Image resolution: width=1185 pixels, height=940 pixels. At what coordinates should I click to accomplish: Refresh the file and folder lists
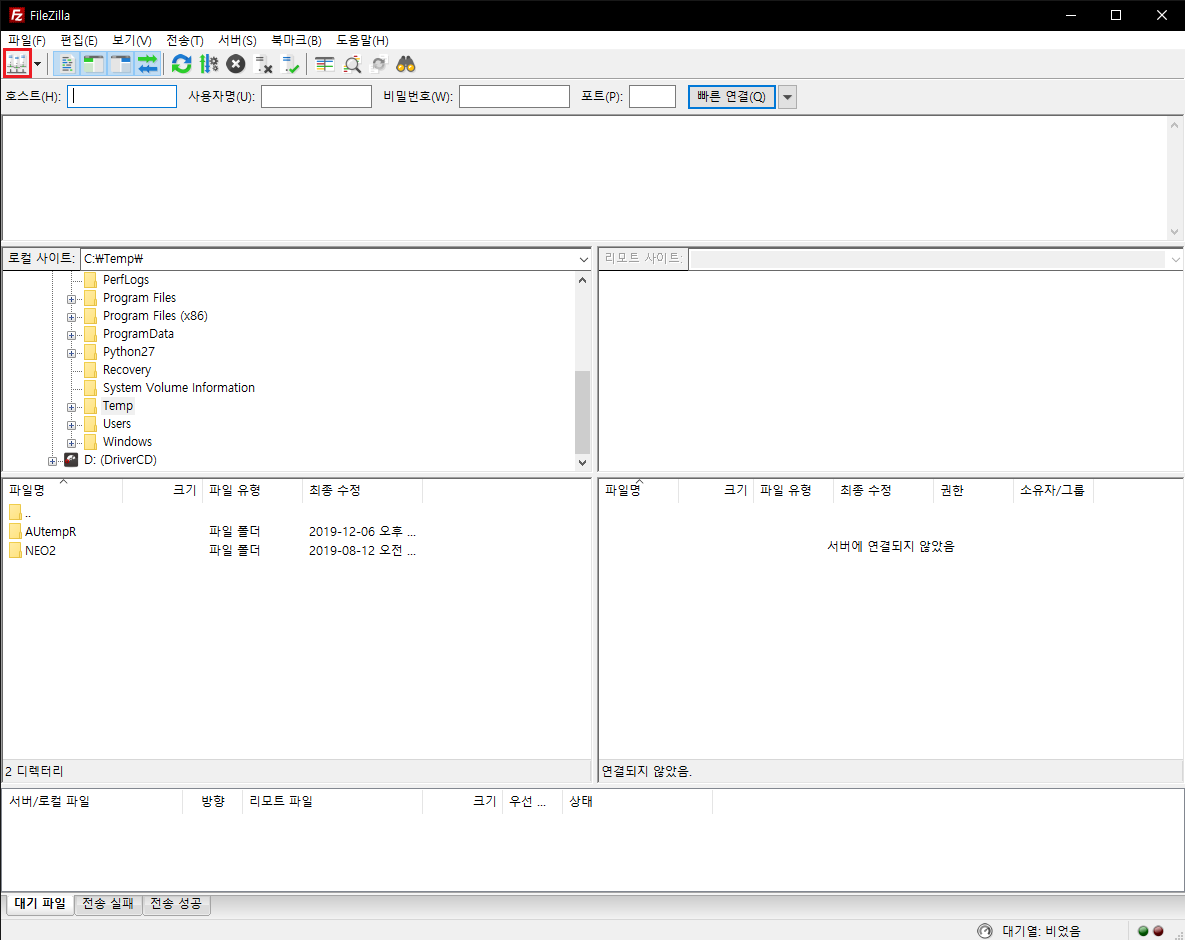181,64
